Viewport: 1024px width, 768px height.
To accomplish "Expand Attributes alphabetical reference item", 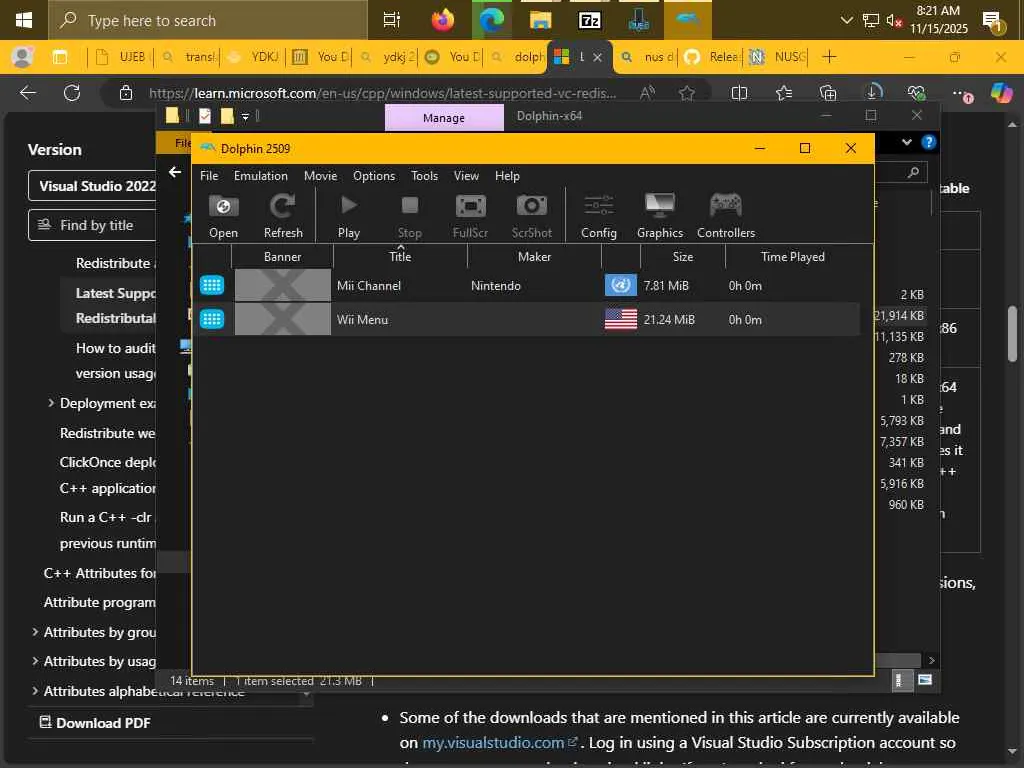I will pos(35,690).
